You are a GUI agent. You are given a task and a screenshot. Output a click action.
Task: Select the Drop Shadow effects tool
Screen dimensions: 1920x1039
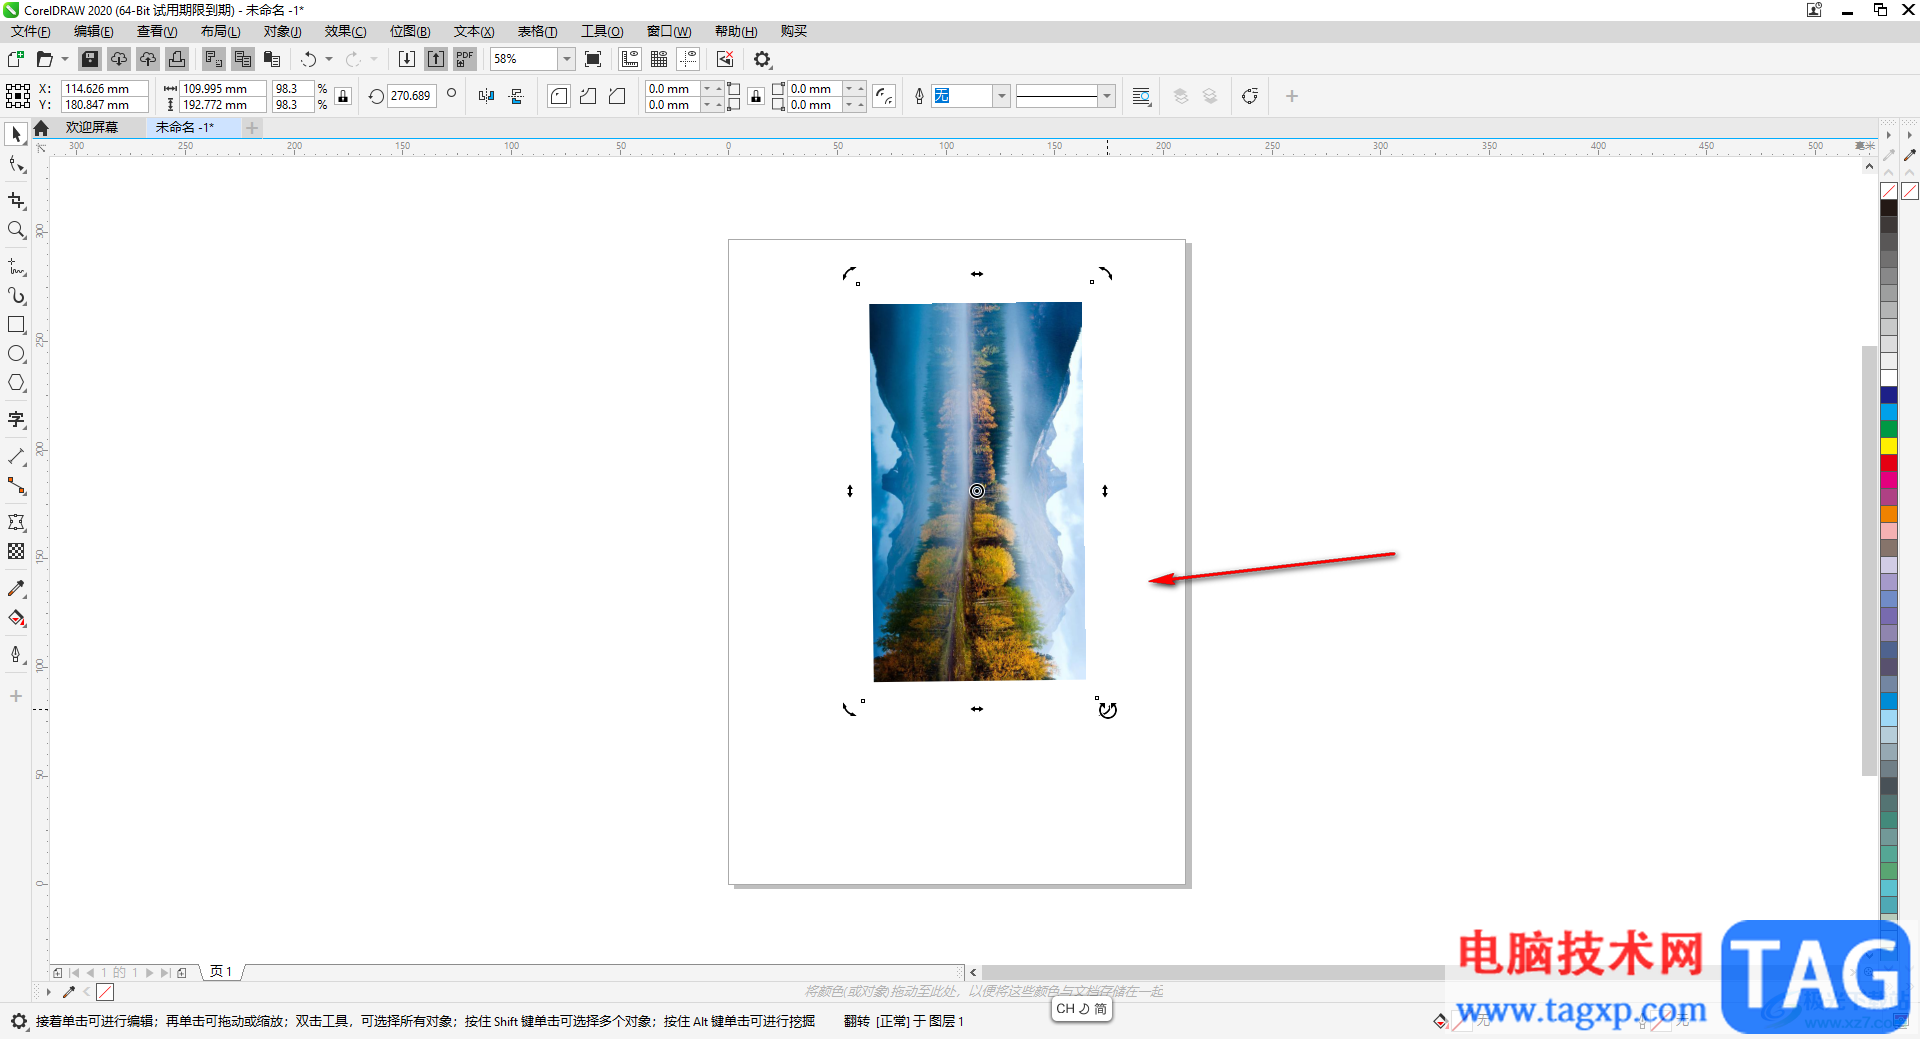pyautogui.click(x=16, y=522)
